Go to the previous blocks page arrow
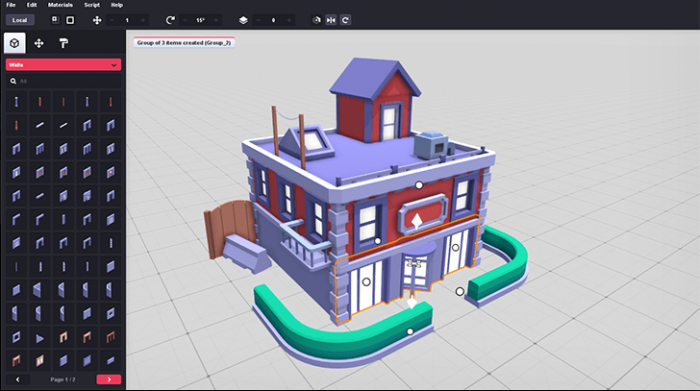This screenshot has width=700, height=391. (18, 379)
